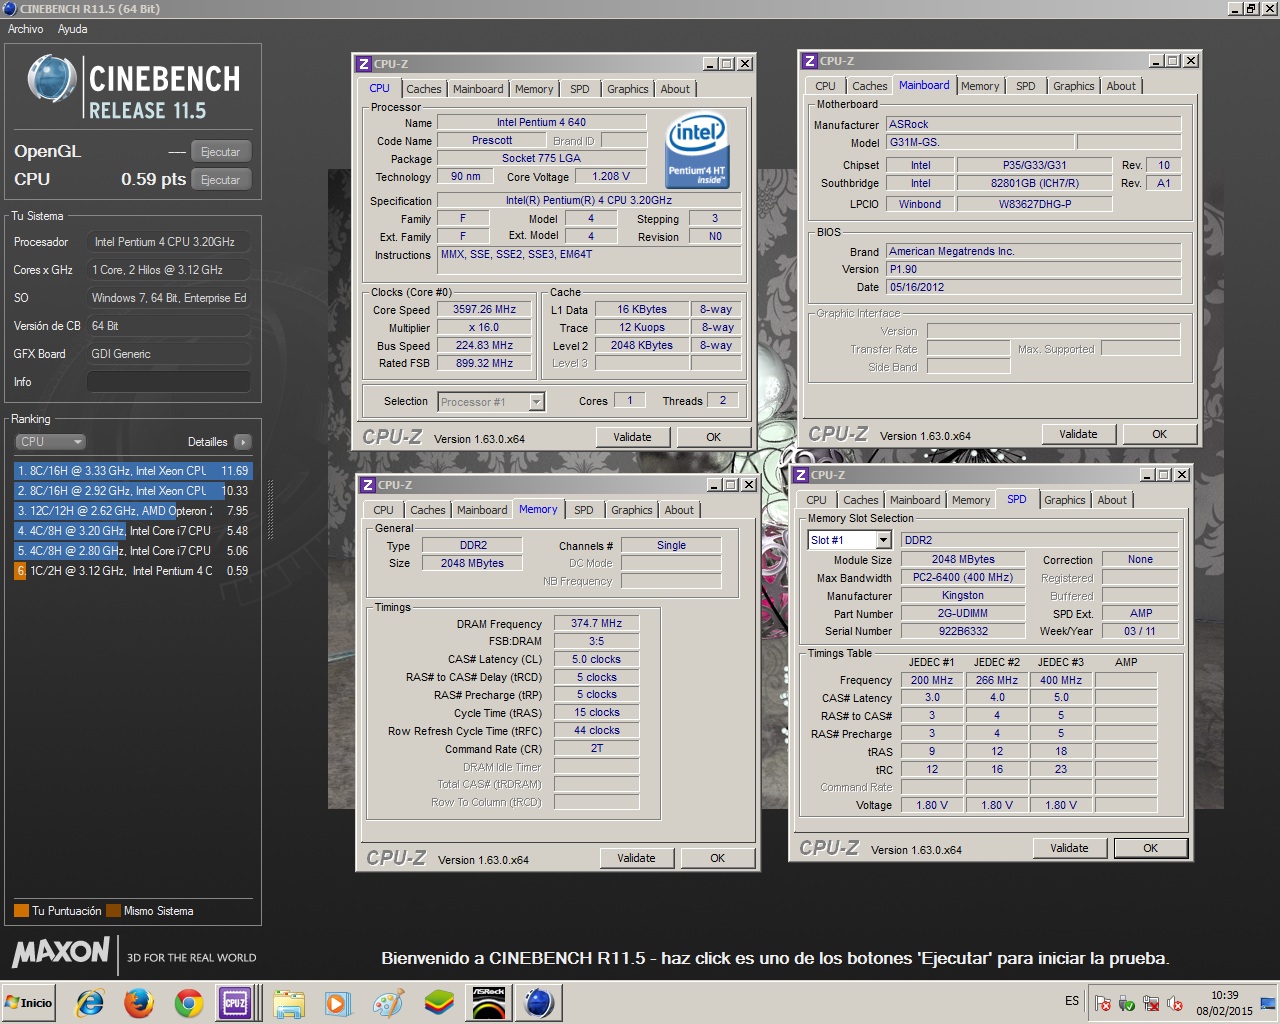The width and height of the screenshot is (1280, 1024).
Task: Select Mainboard tab in CPU window
Action: 478,89
